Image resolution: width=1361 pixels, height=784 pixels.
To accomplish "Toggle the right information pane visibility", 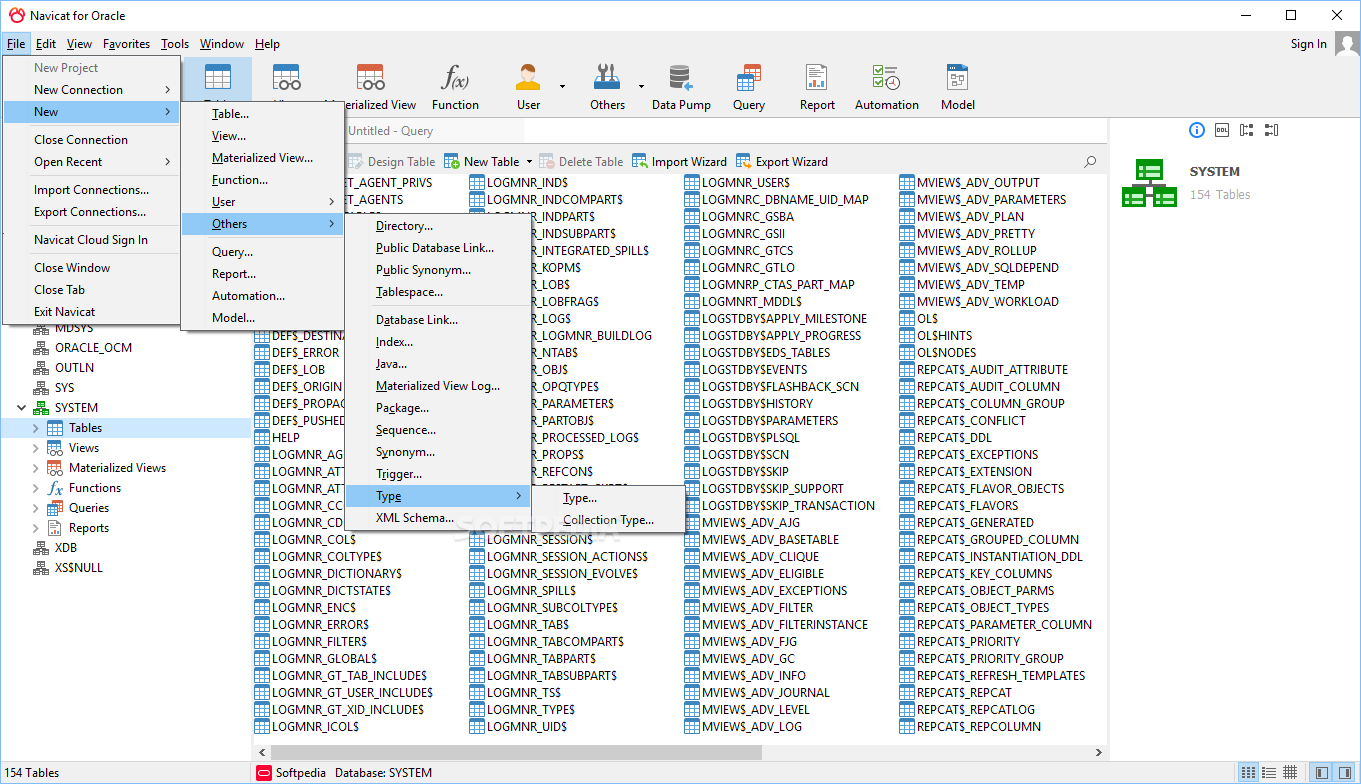I will click(x=1344, y=772).
